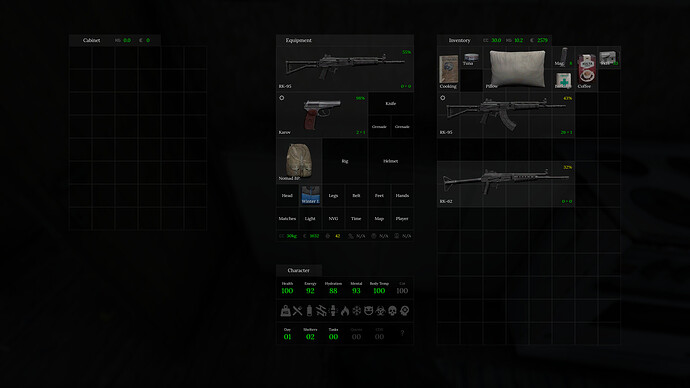The image size is (690, 388).
Task: Click the empty Helmet slot
Action: click(390, 161)
